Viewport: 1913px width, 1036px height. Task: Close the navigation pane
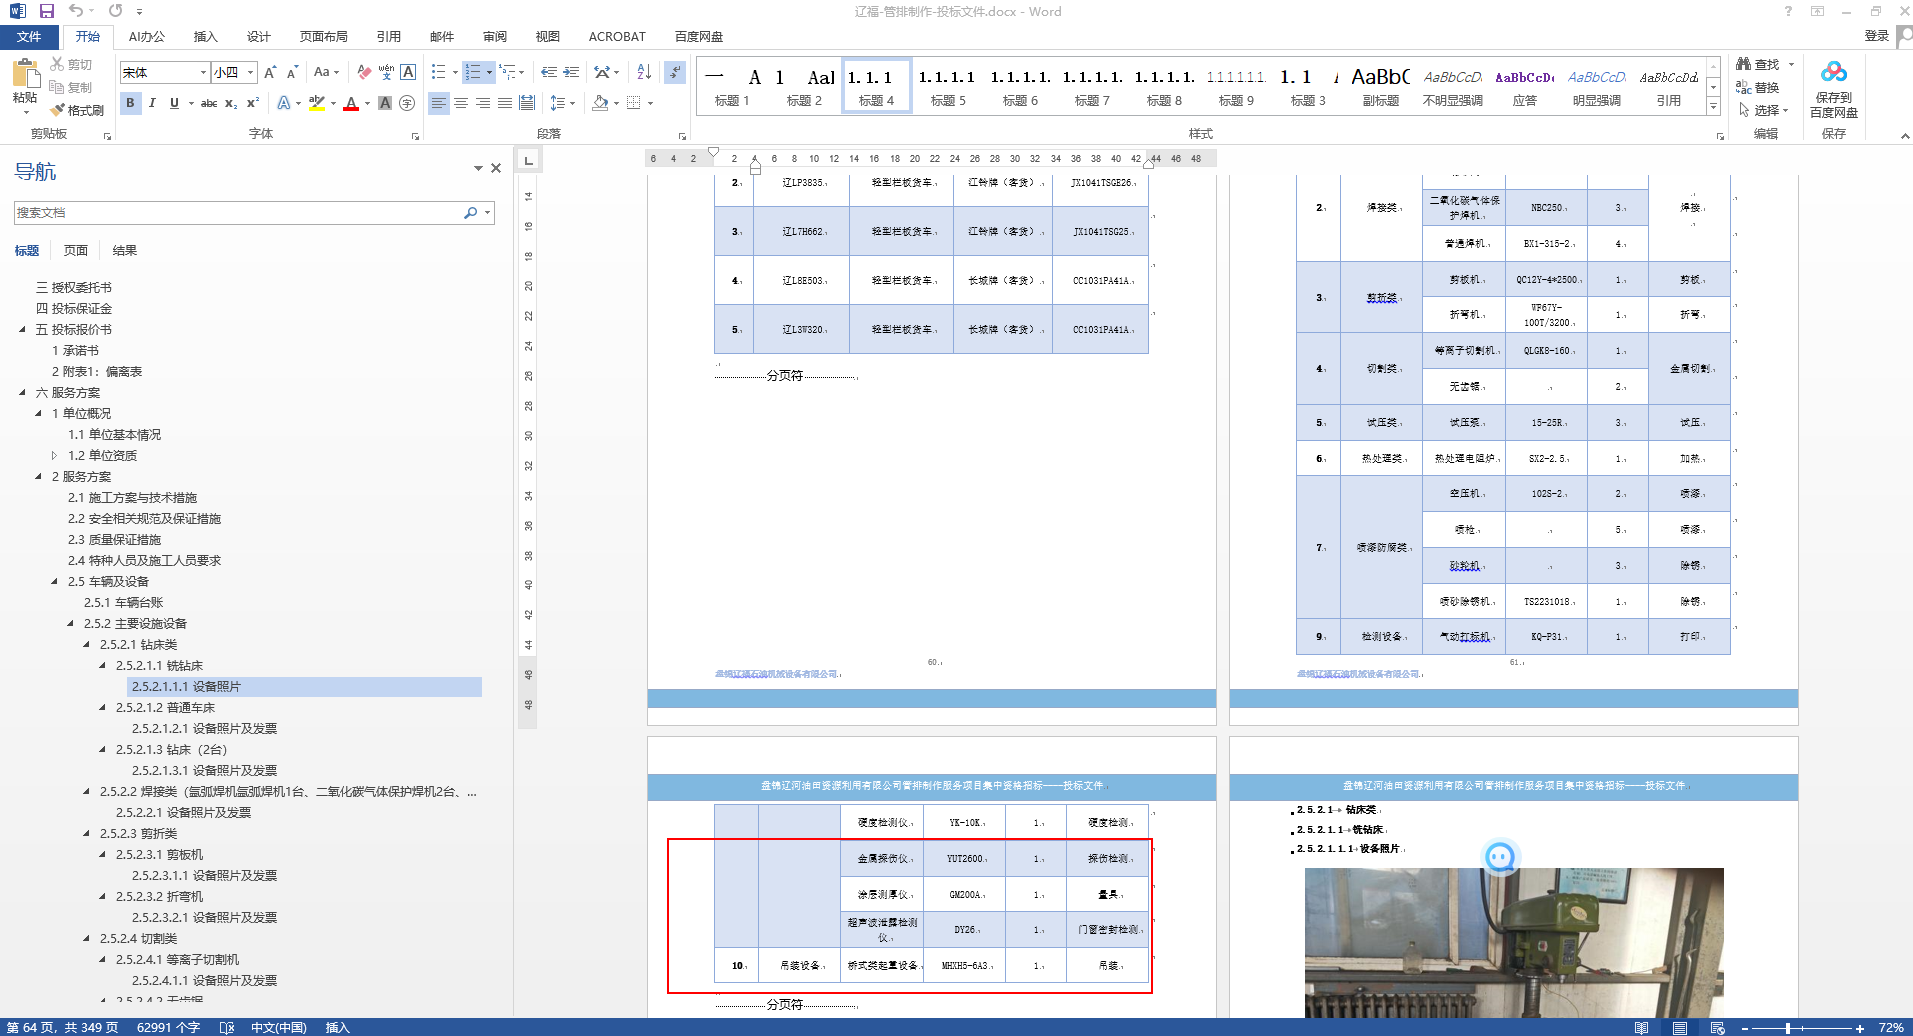tap(495, 168)
